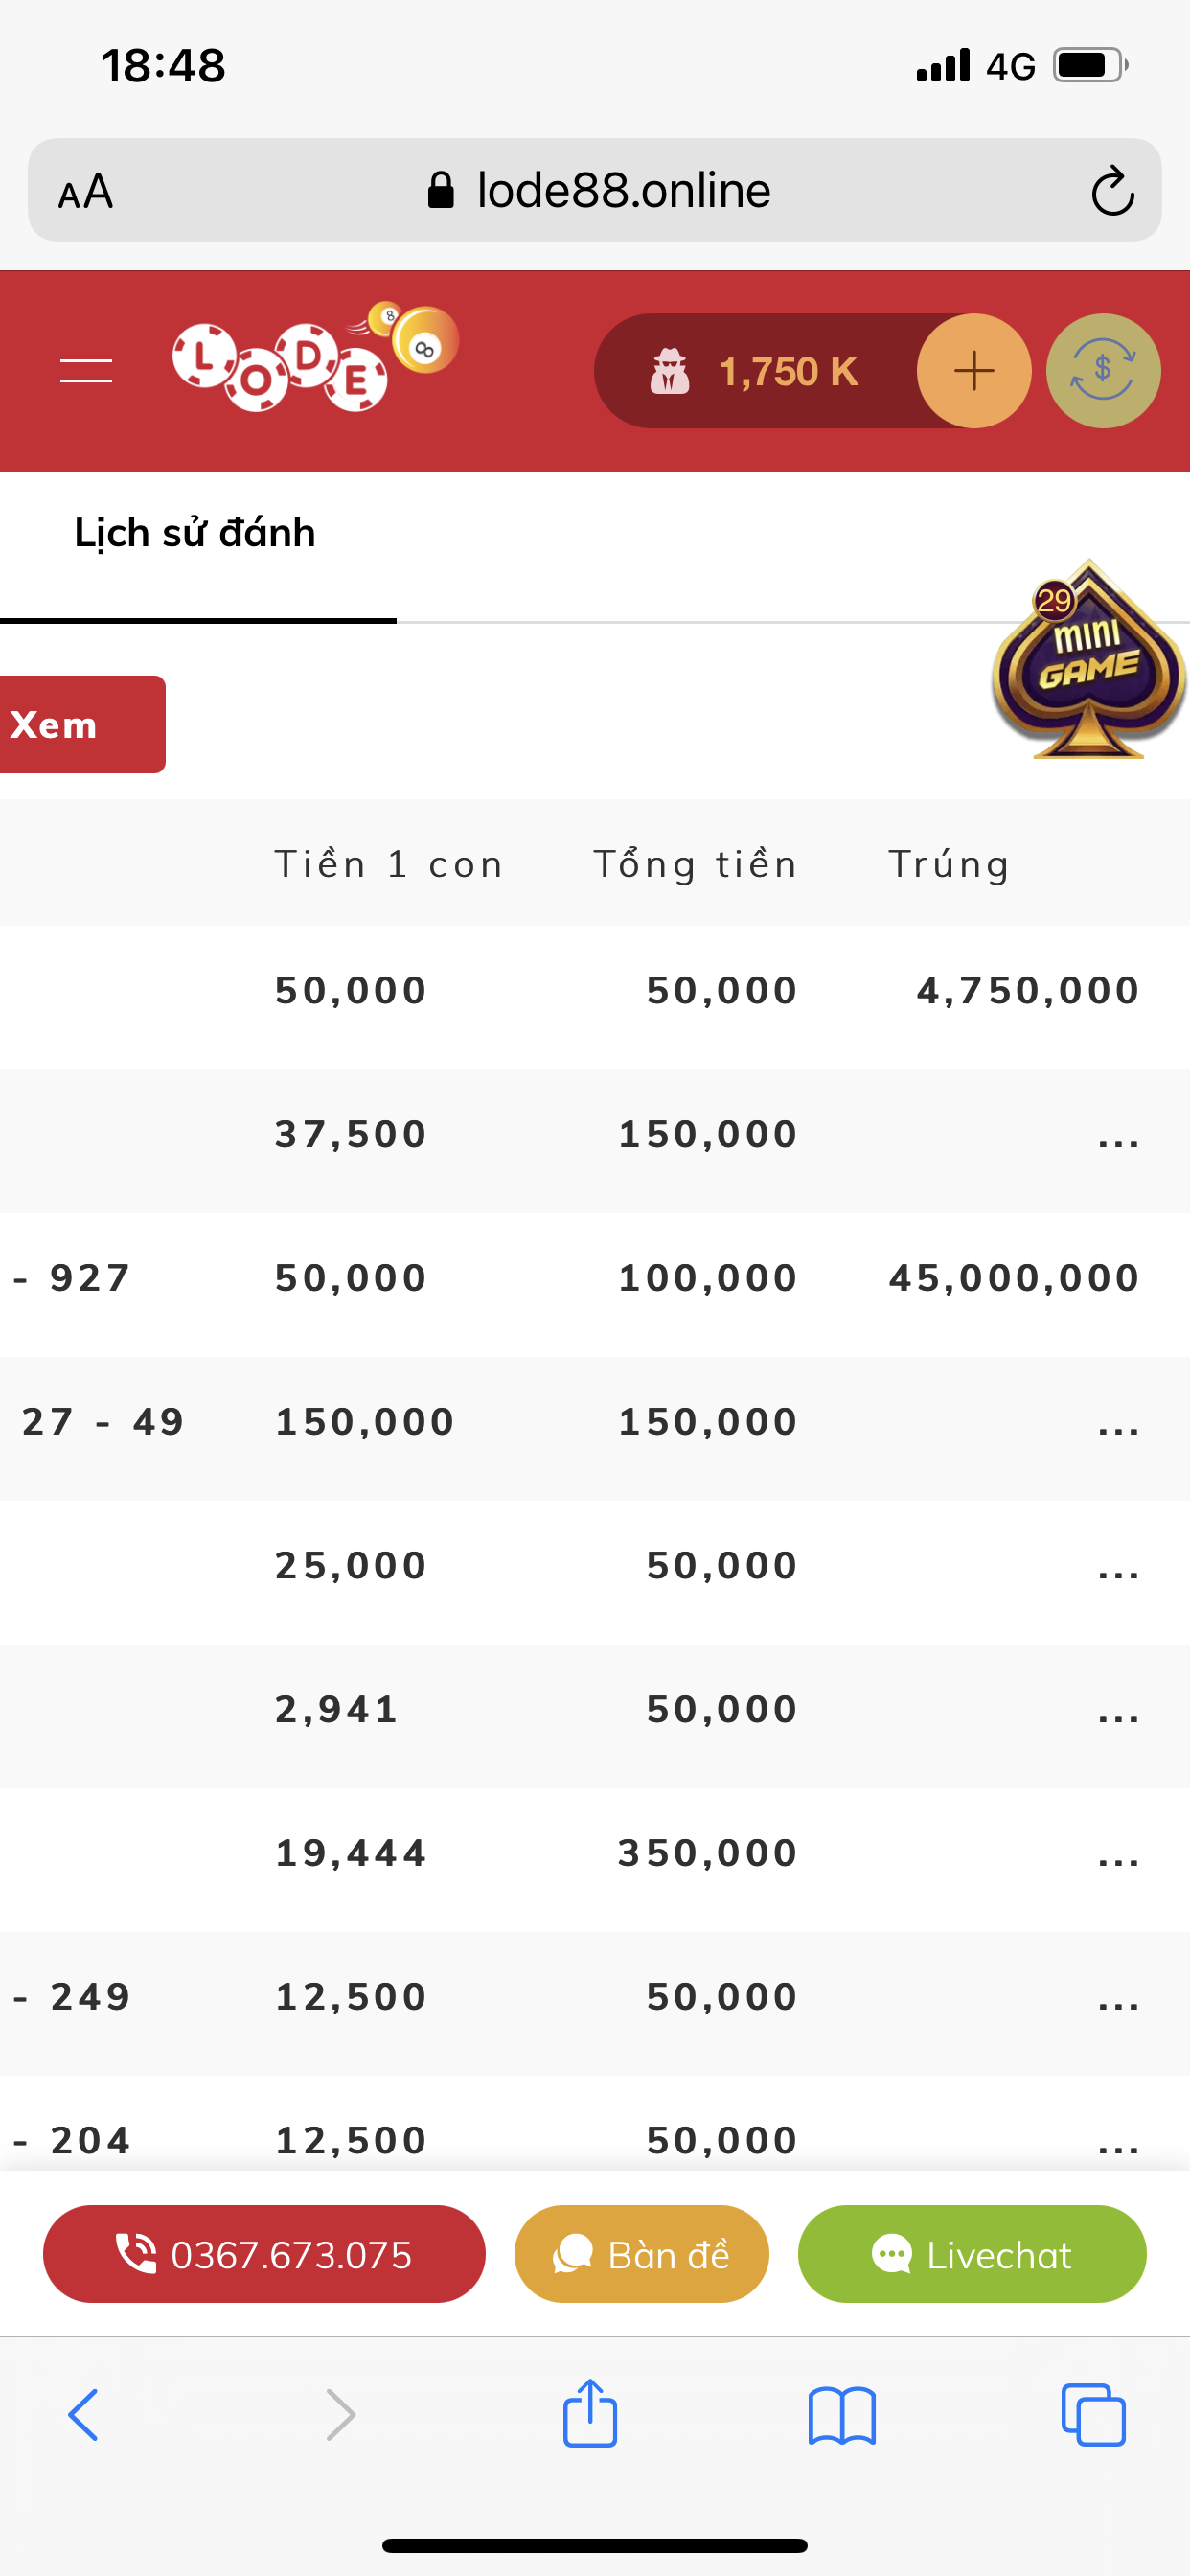Screen dimensions: 1190x2576
Task: Open text size AA options
Action: [86, 191]
